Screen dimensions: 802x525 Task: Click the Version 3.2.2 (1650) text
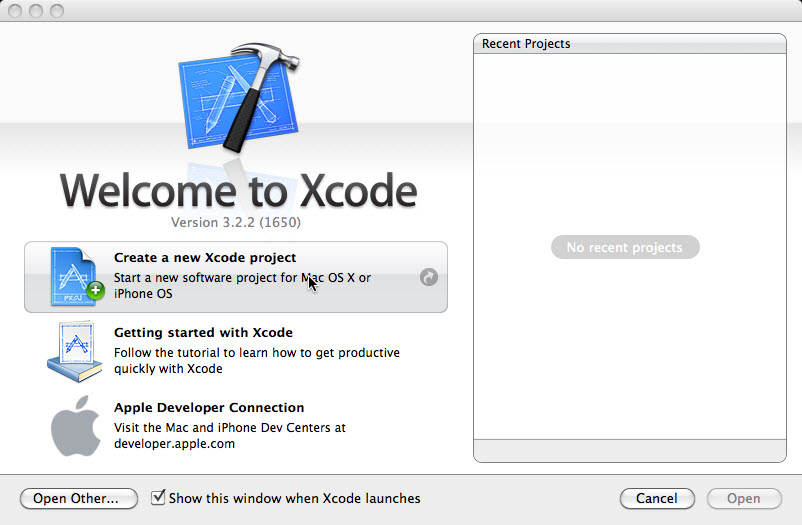coord(236,223)
